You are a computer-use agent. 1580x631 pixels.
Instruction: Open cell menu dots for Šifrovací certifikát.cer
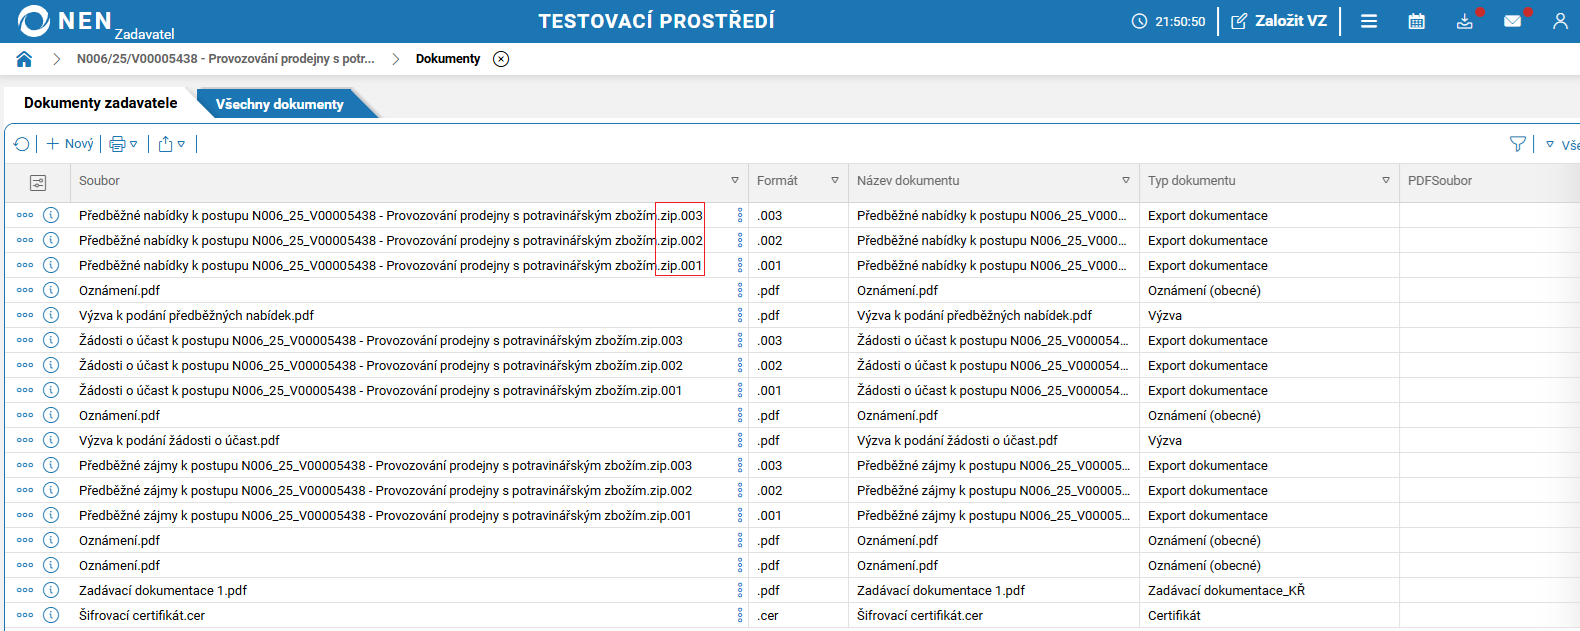[x=740, y=615]
